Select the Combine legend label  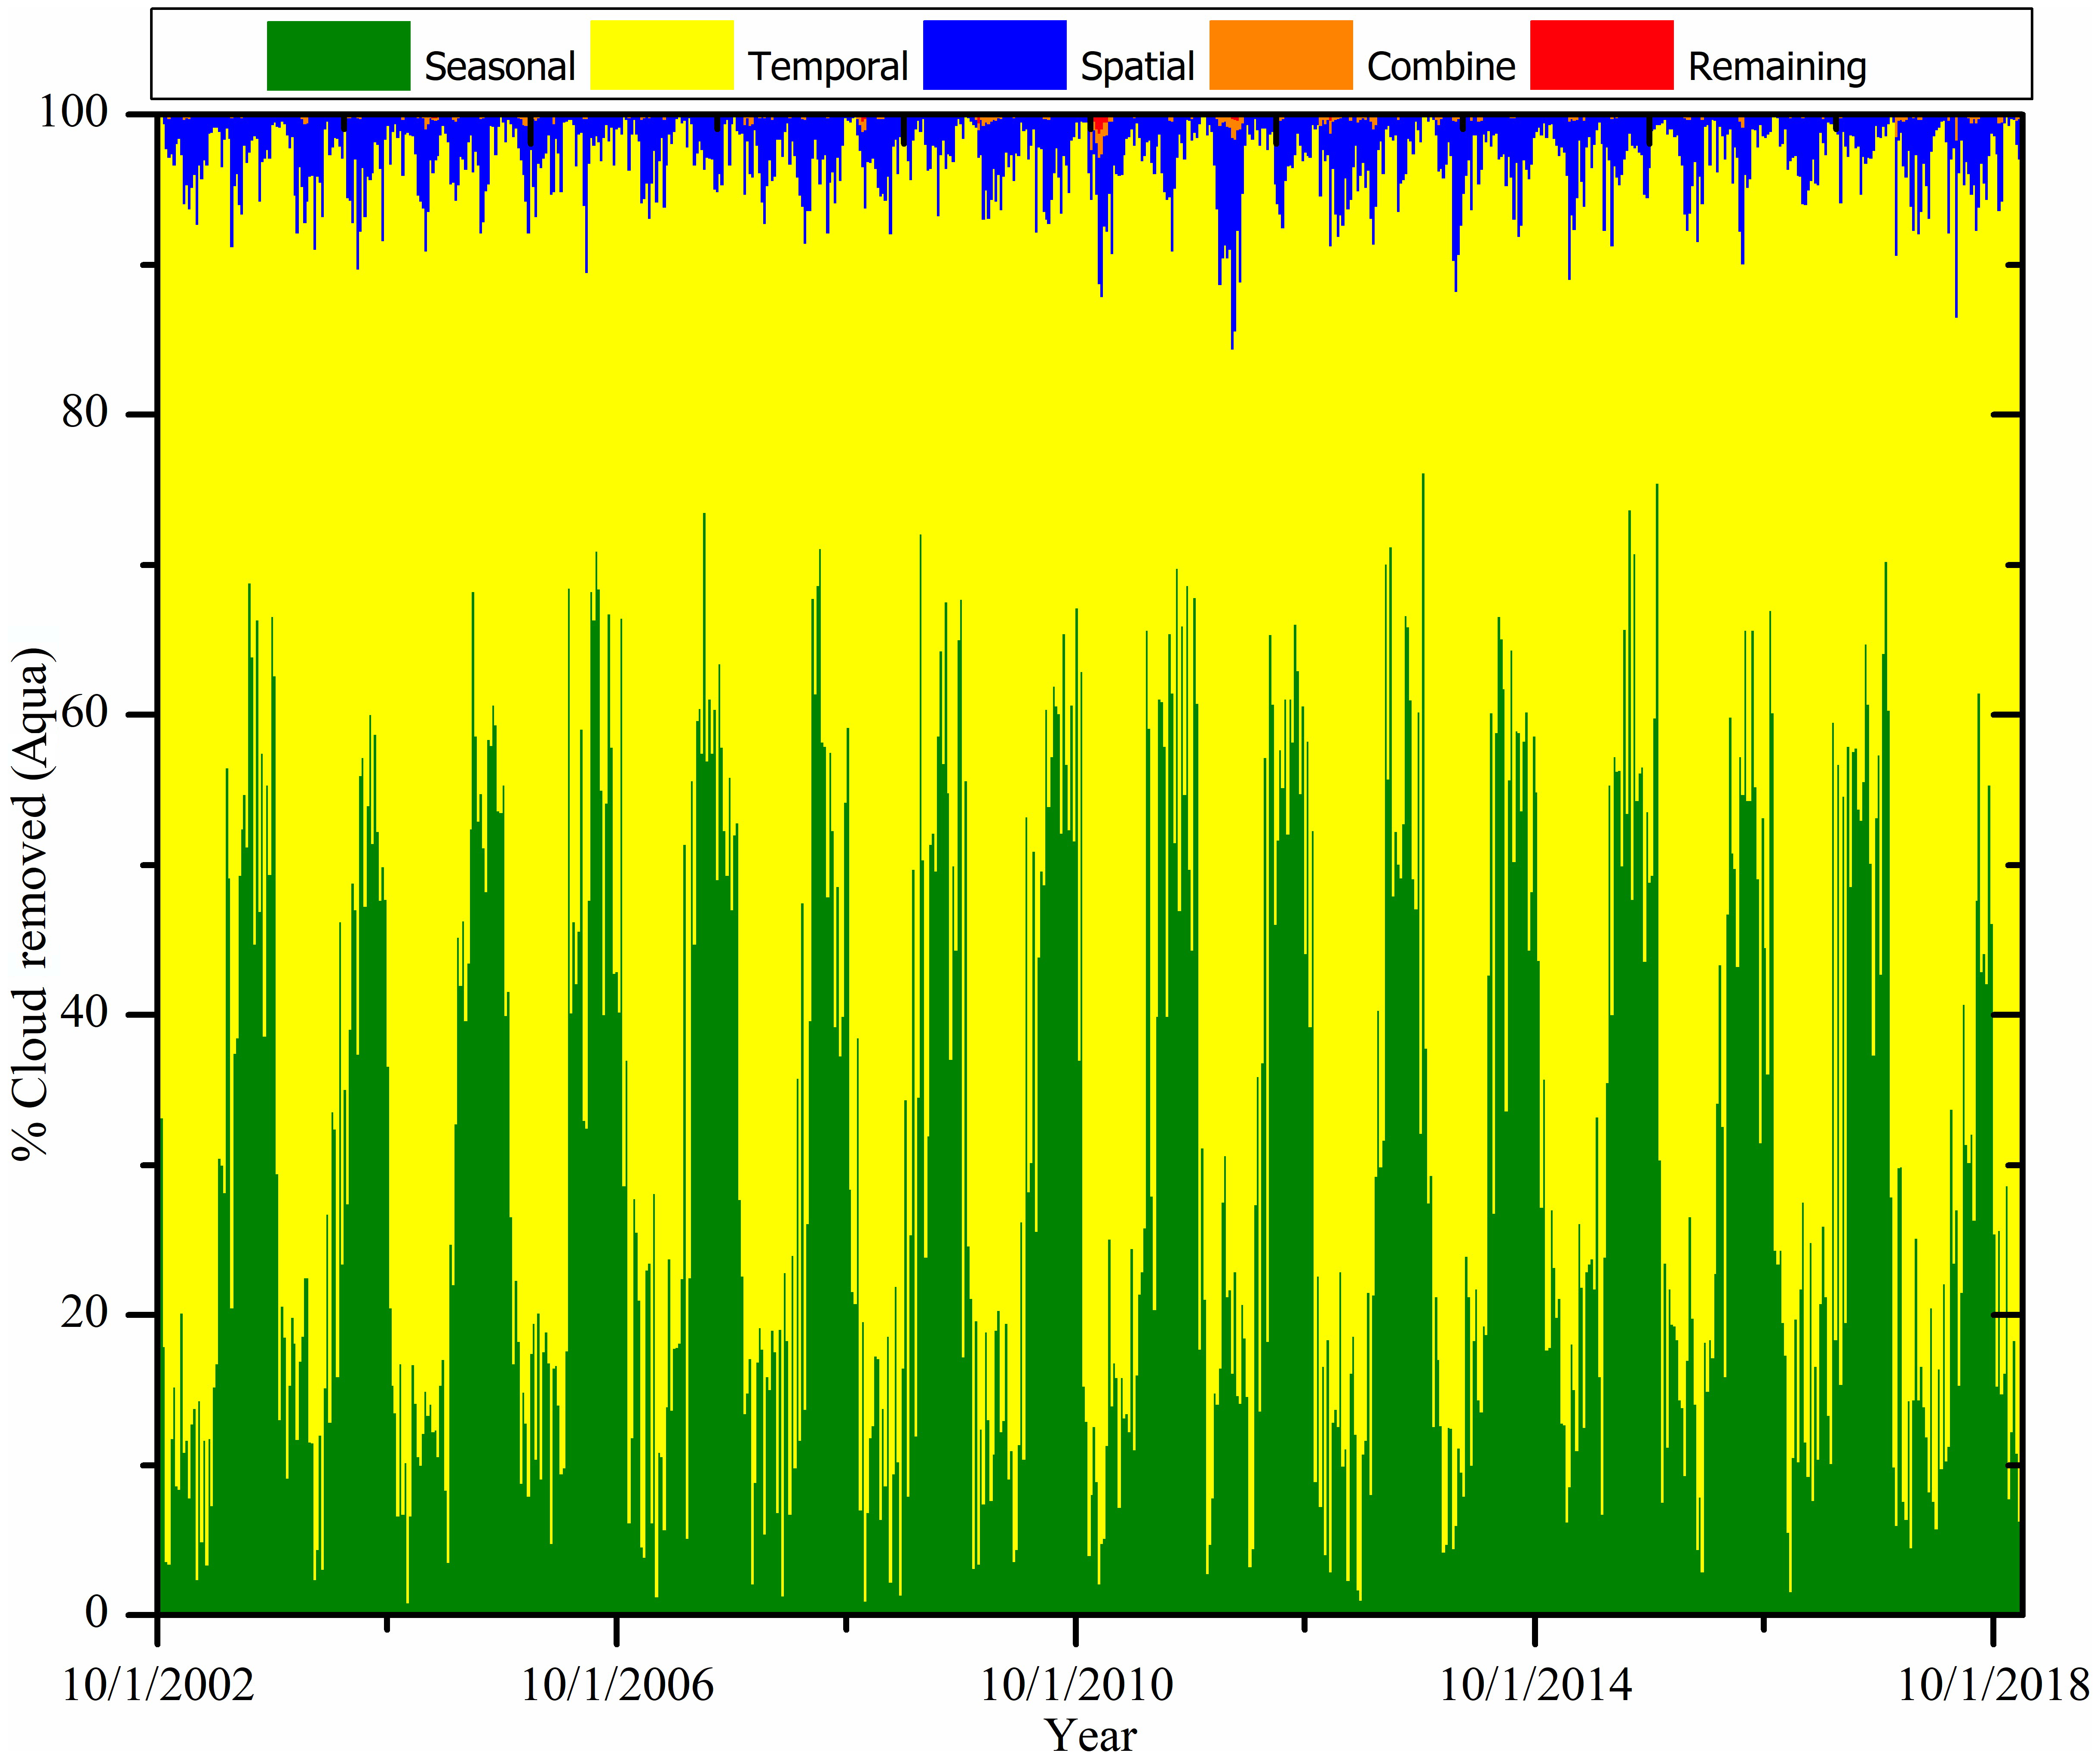coord(1441,67)
